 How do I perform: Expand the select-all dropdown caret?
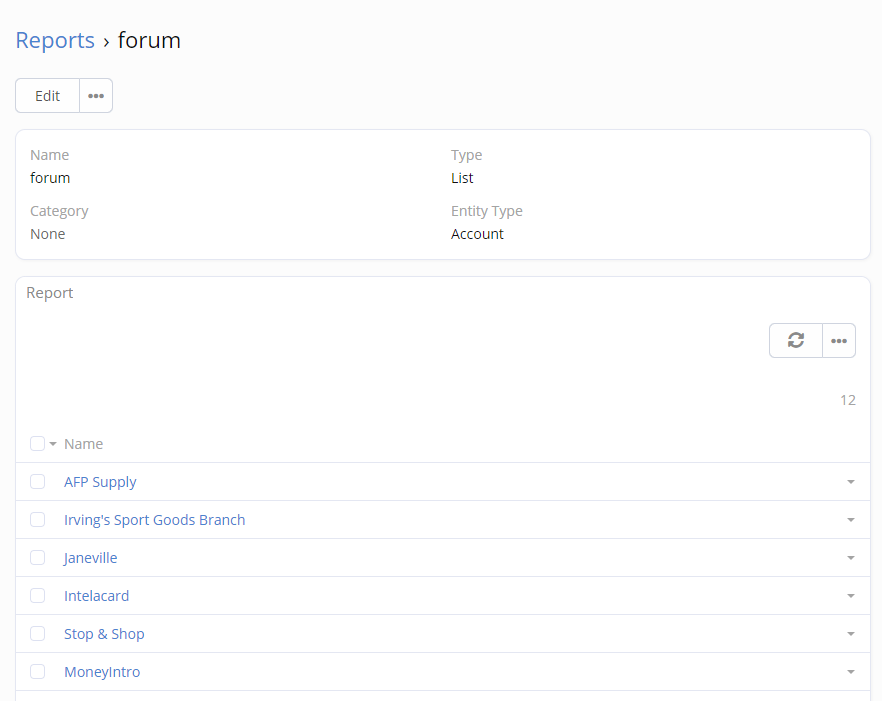52,444
